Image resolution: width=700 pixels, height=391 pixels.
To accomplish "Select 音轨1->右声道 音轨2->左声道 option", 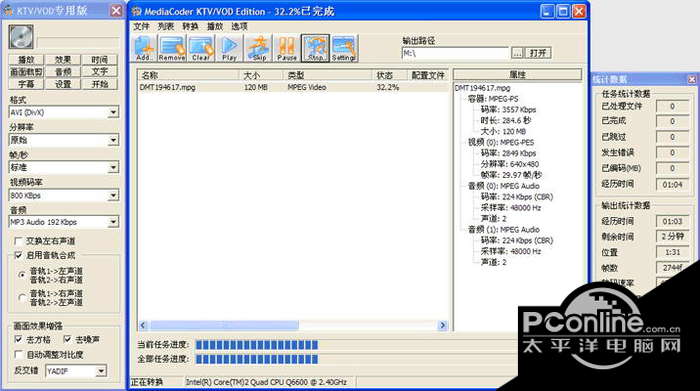I will 21,297.
